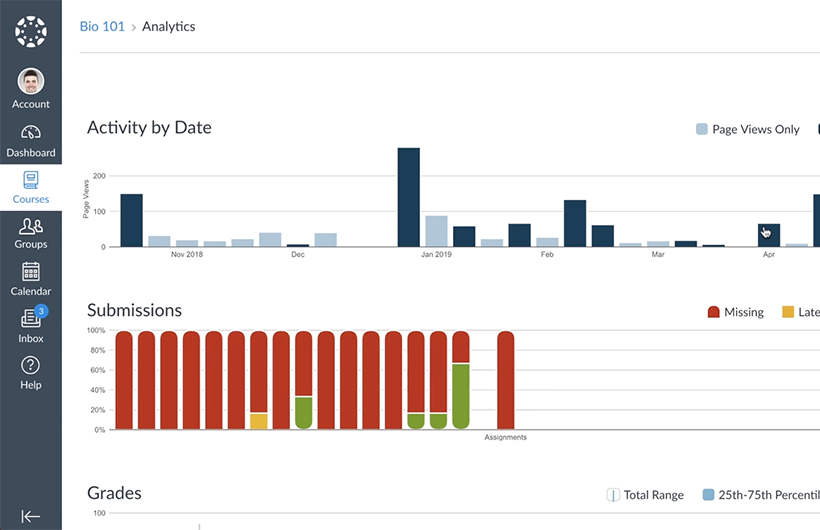Click the Help label in sidebar
Screen dimensions: 820x530
click(x=31, y=385)
